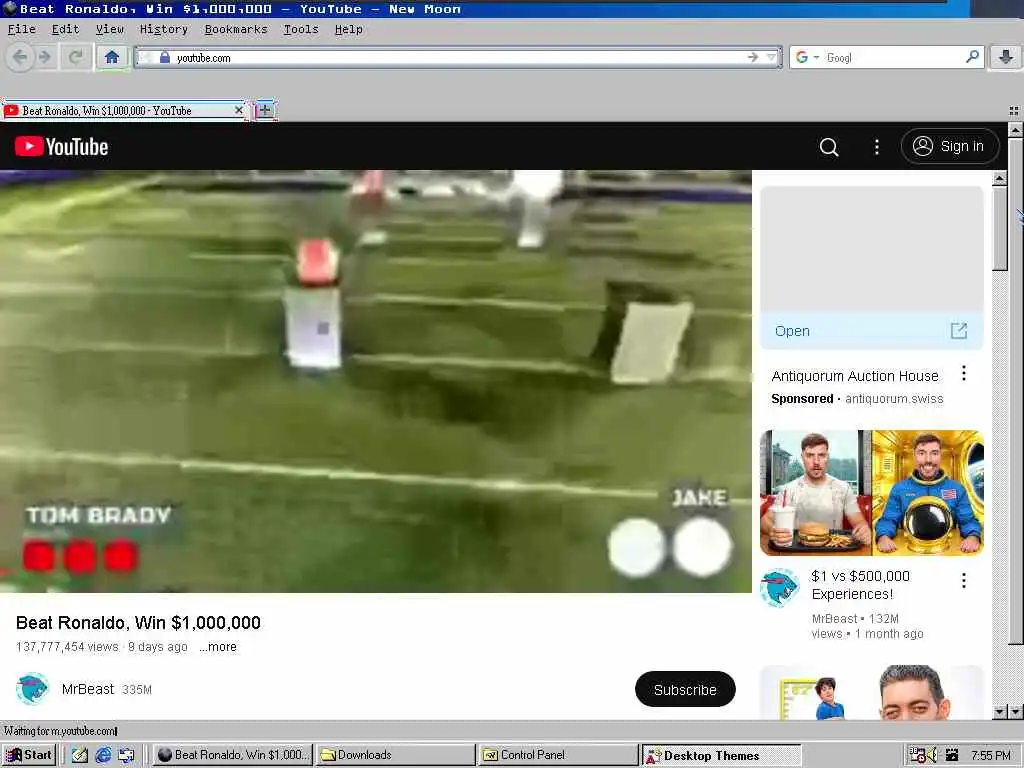Image resolution: width=1024 pixels, height=768 pixels.
Task: Click the scroll down arrow at bottom right
Action: pos(1015,712)
